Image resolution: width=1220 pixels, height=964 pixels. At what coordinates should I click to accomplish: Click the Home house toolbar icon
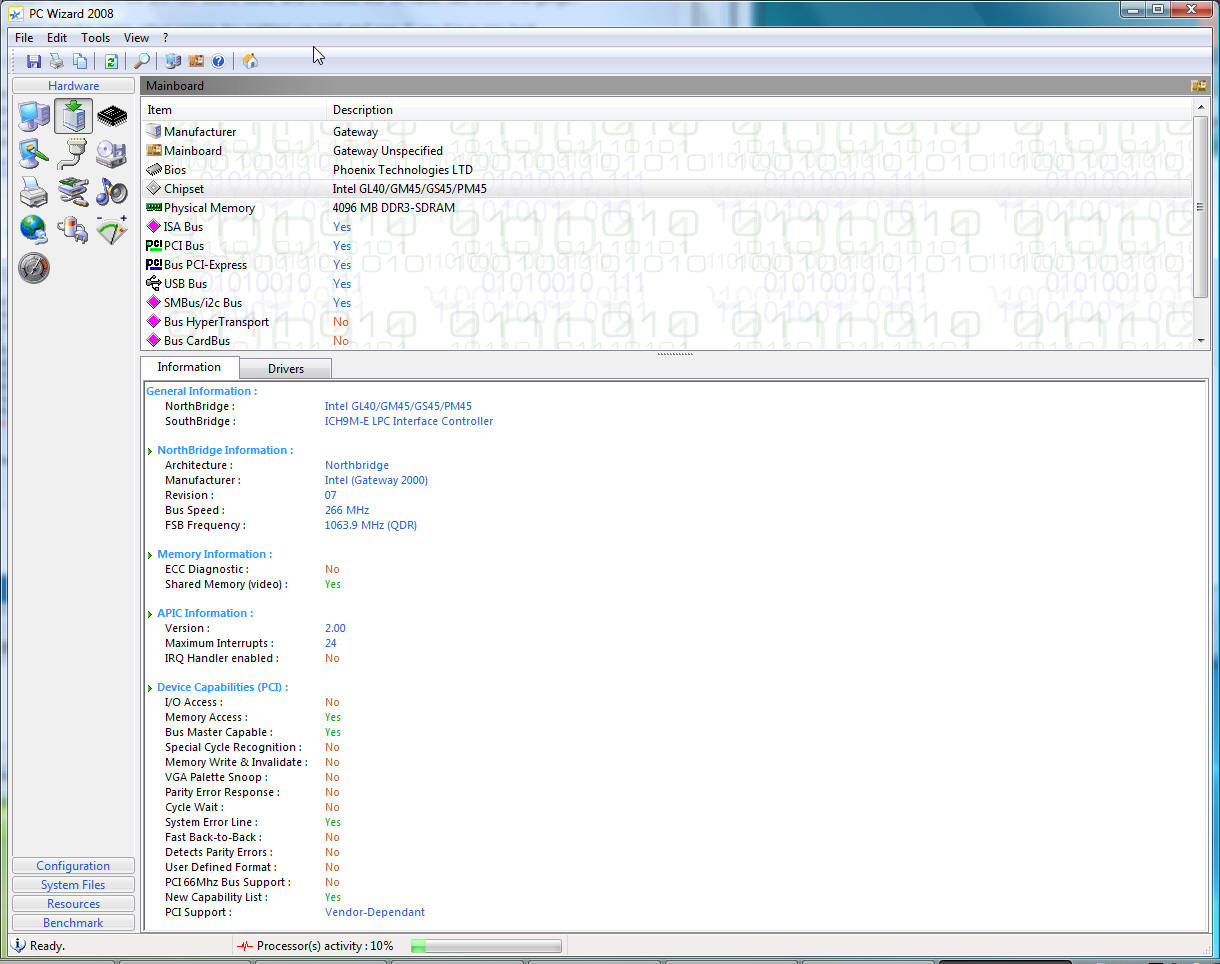(250, 61)
